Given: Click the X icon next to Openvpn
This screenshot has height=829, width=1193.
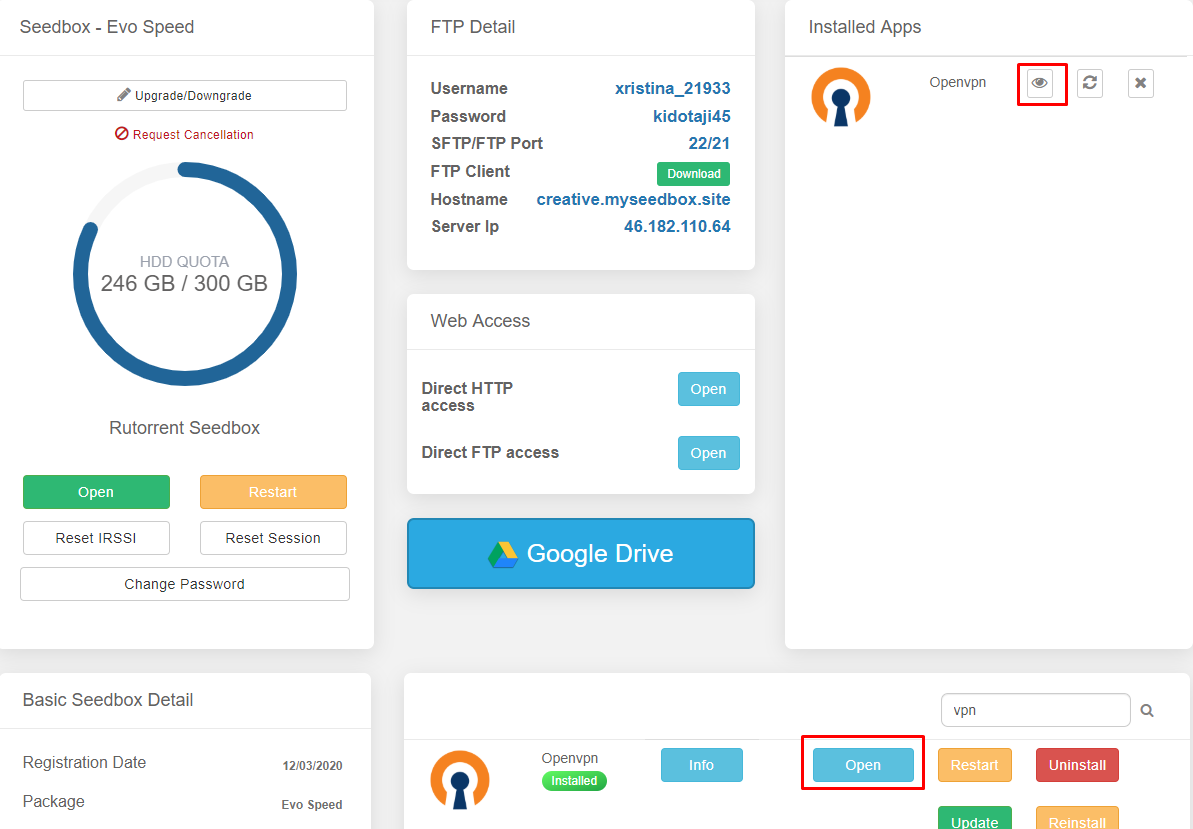Looking at the screenshot, I should click(1140, 83).
